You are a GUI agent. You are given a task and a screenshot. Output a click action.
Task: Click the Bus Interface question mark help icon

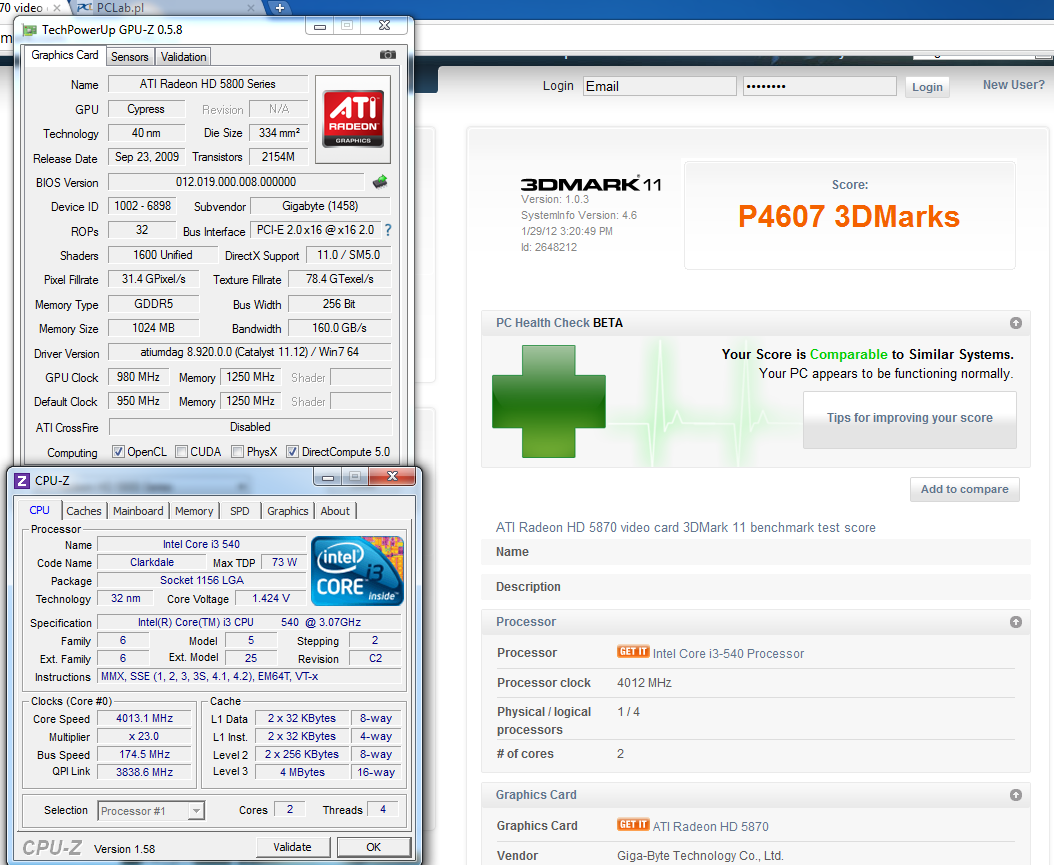(x=388, y=230)
